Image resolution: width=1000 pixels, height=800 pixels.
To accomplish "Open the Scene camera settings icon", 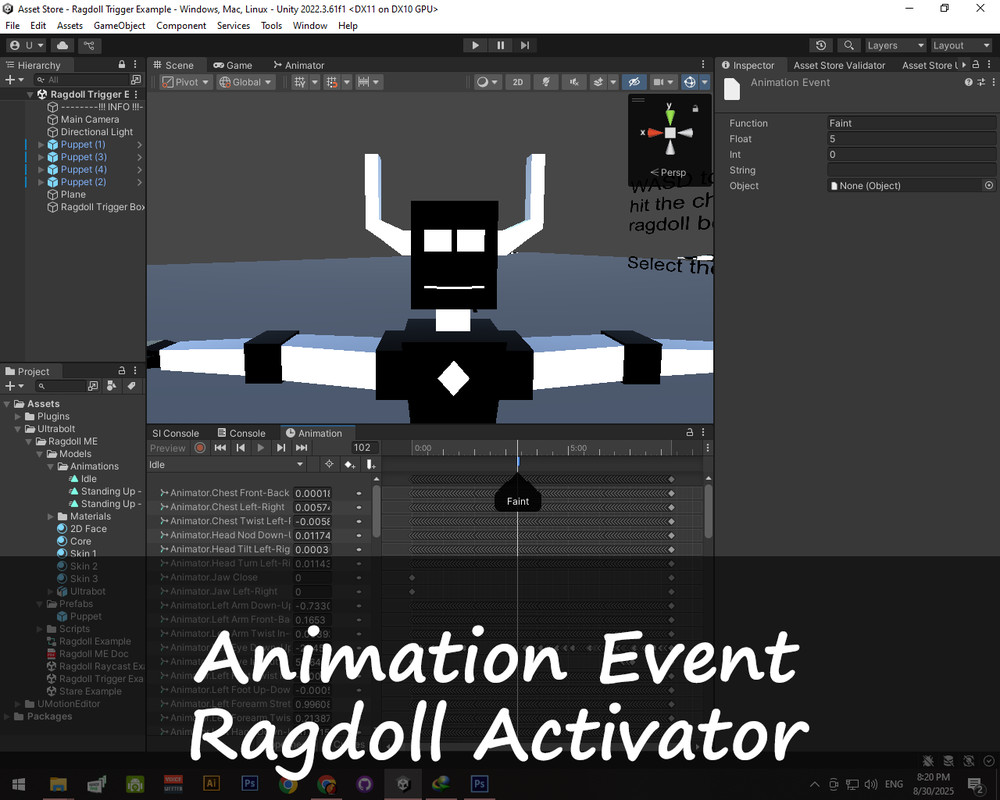I will 659,82.
